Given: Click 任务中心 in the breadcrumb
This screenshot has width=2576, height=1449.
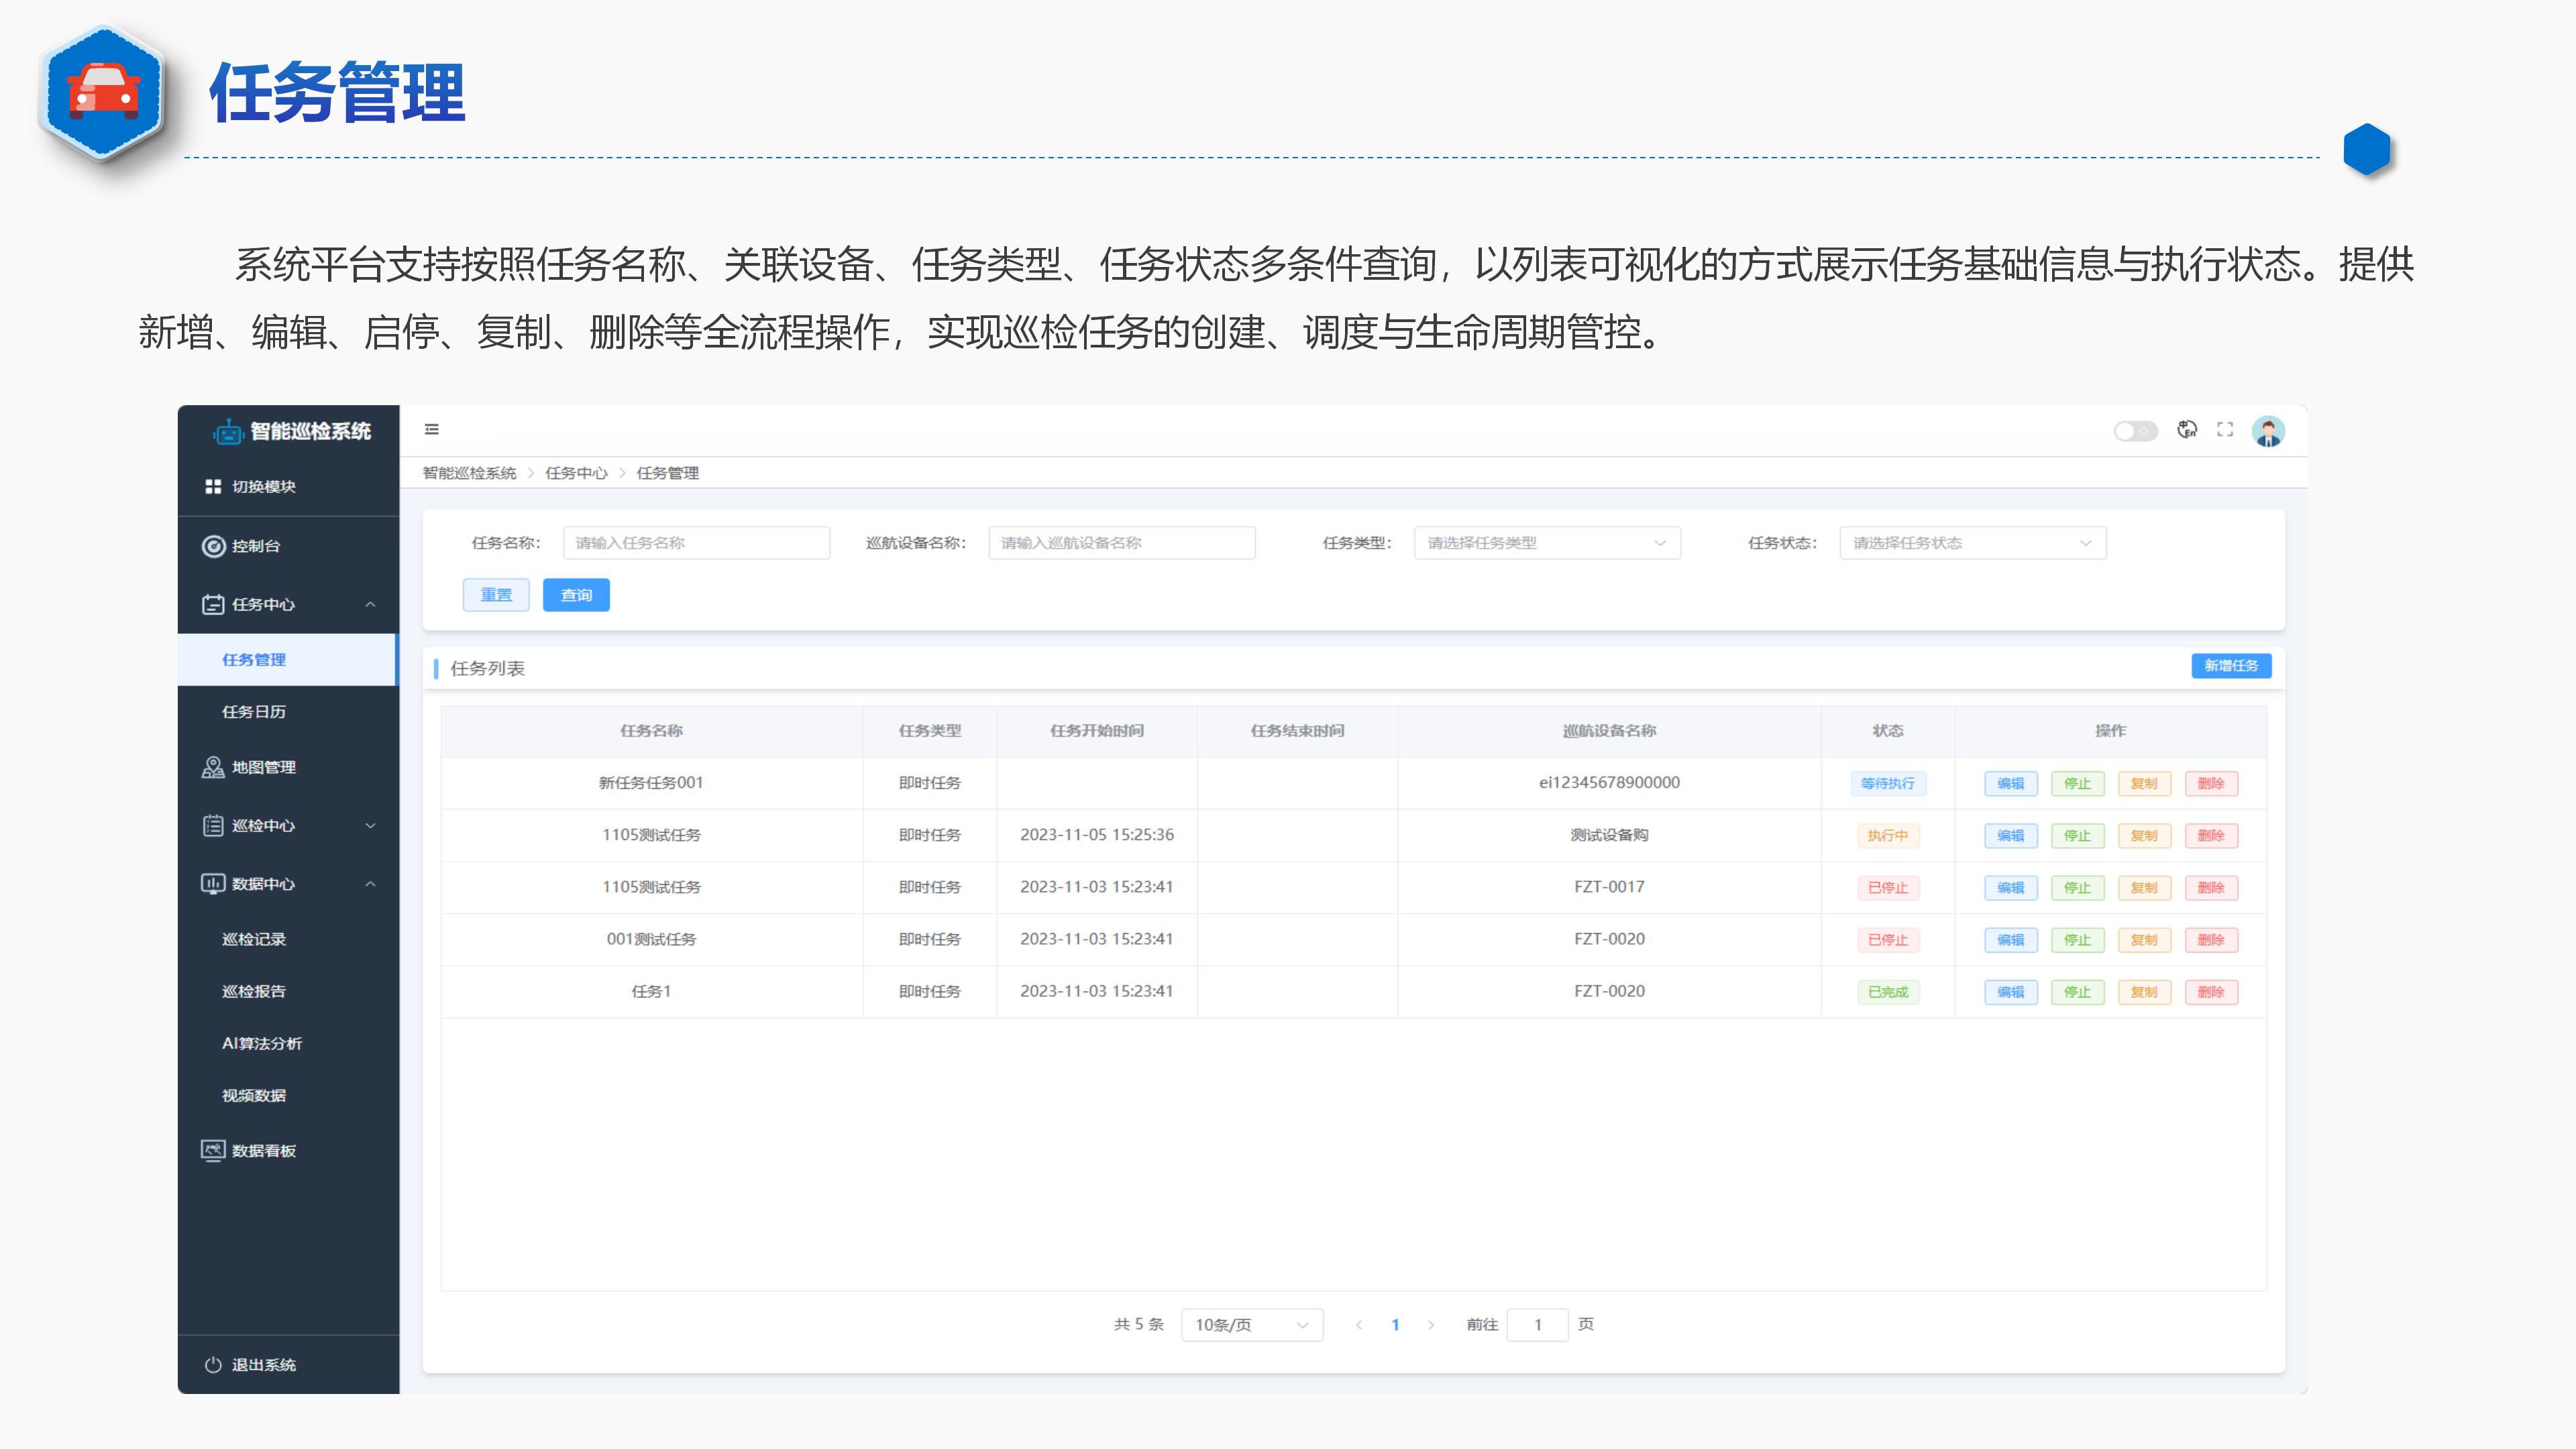Looking at the screenshot, I should point(576,473).
